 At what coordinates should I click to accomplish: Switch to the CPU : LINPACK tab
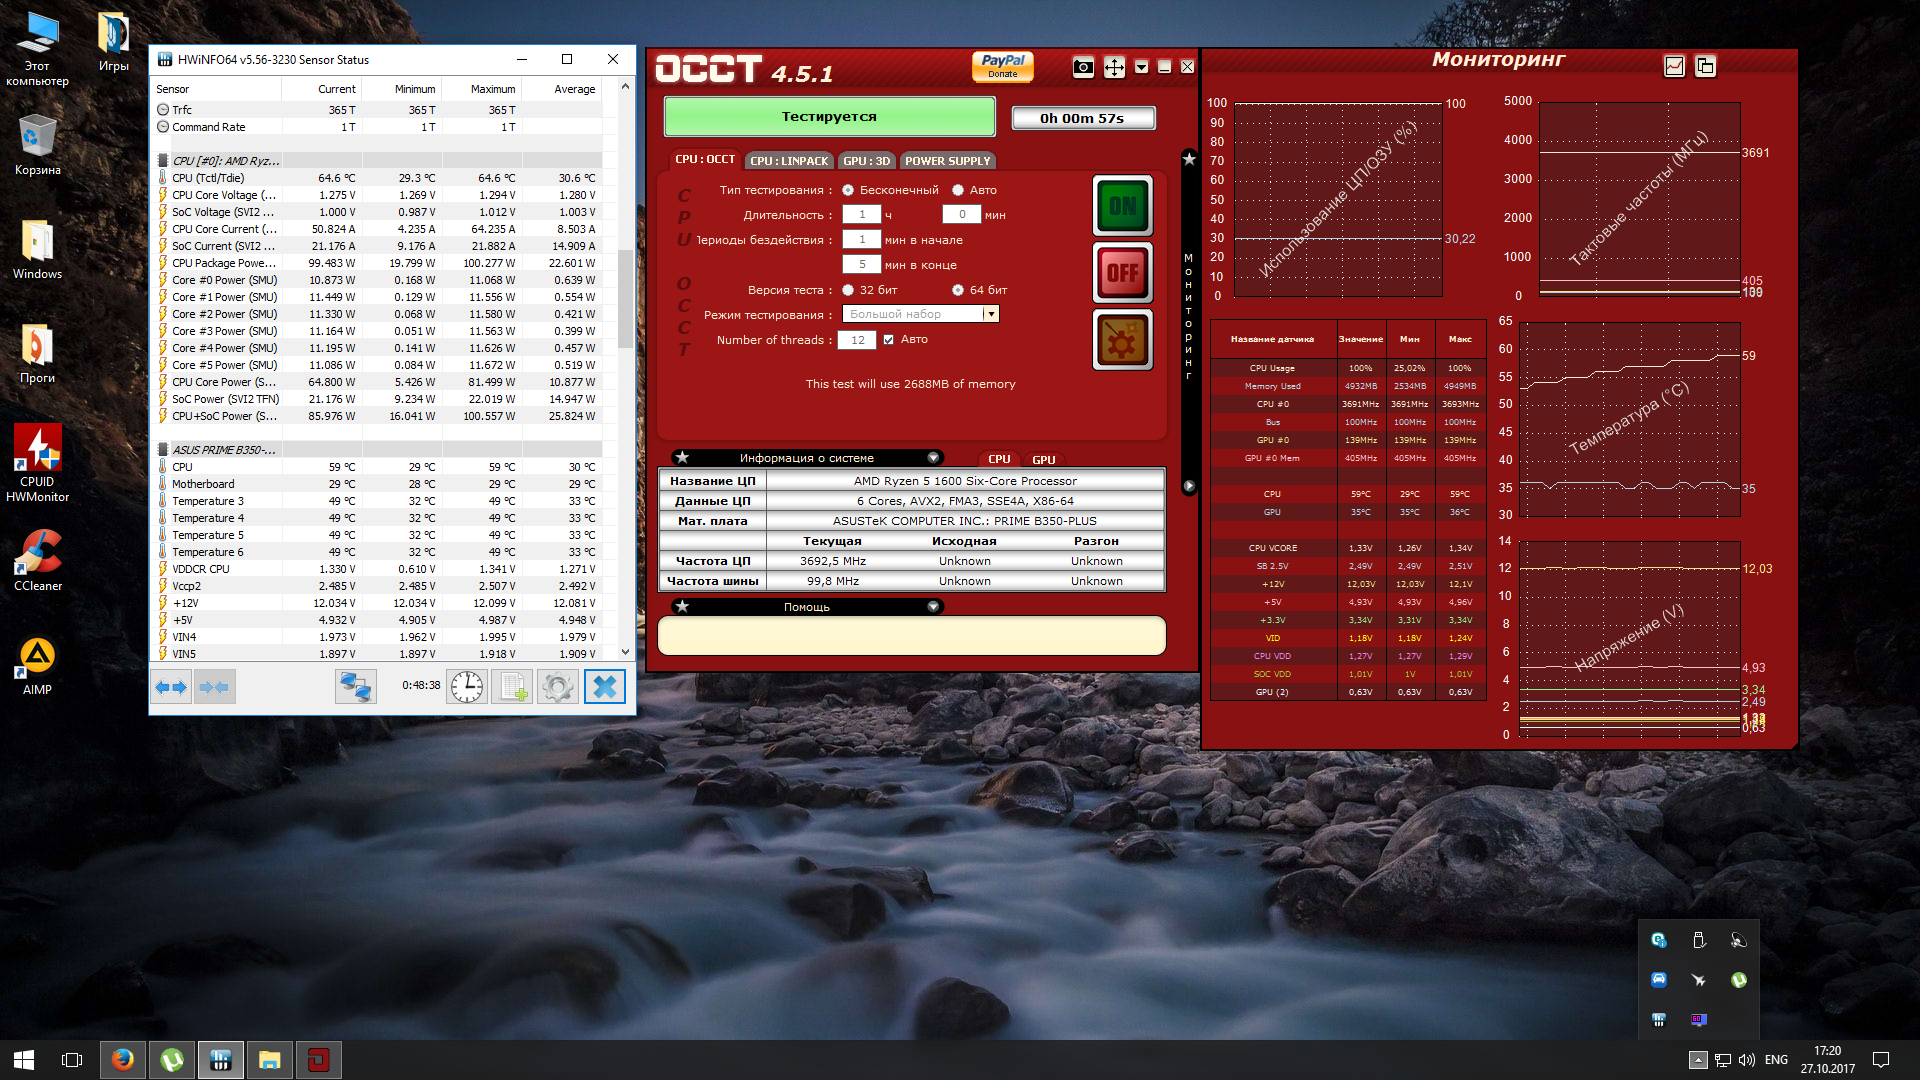point(789,161)
